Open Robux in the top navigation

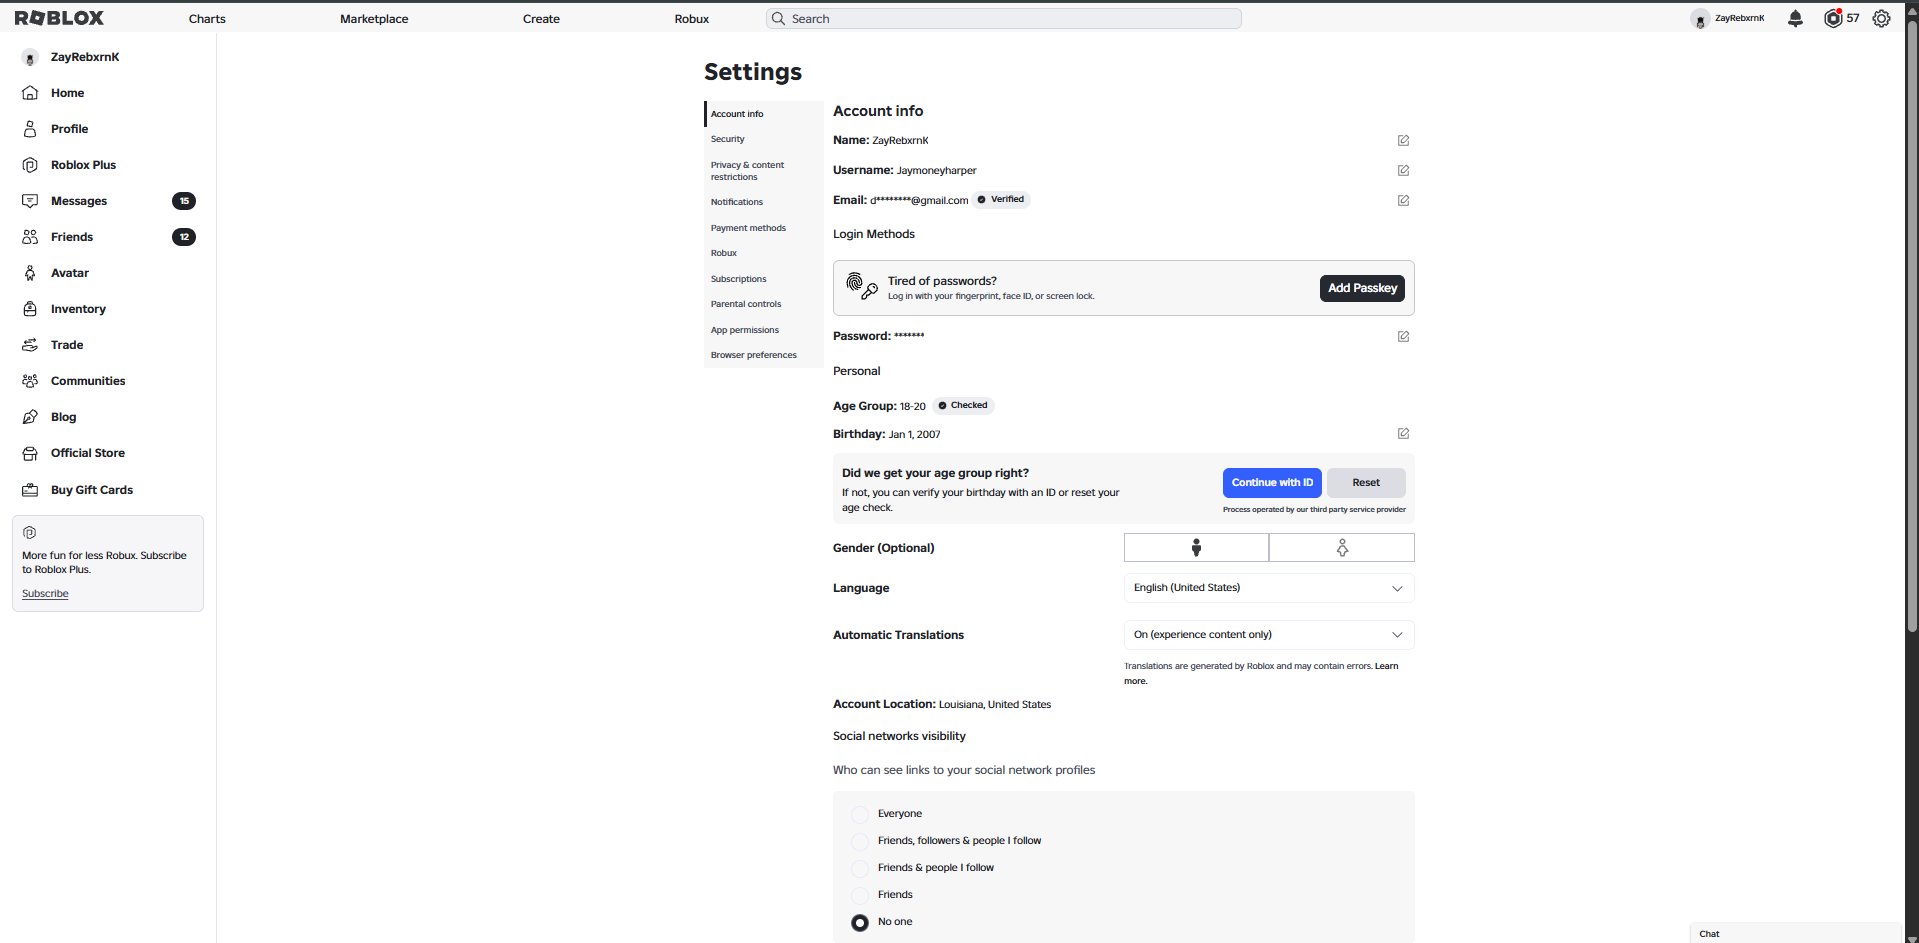[x=691, y=19]
